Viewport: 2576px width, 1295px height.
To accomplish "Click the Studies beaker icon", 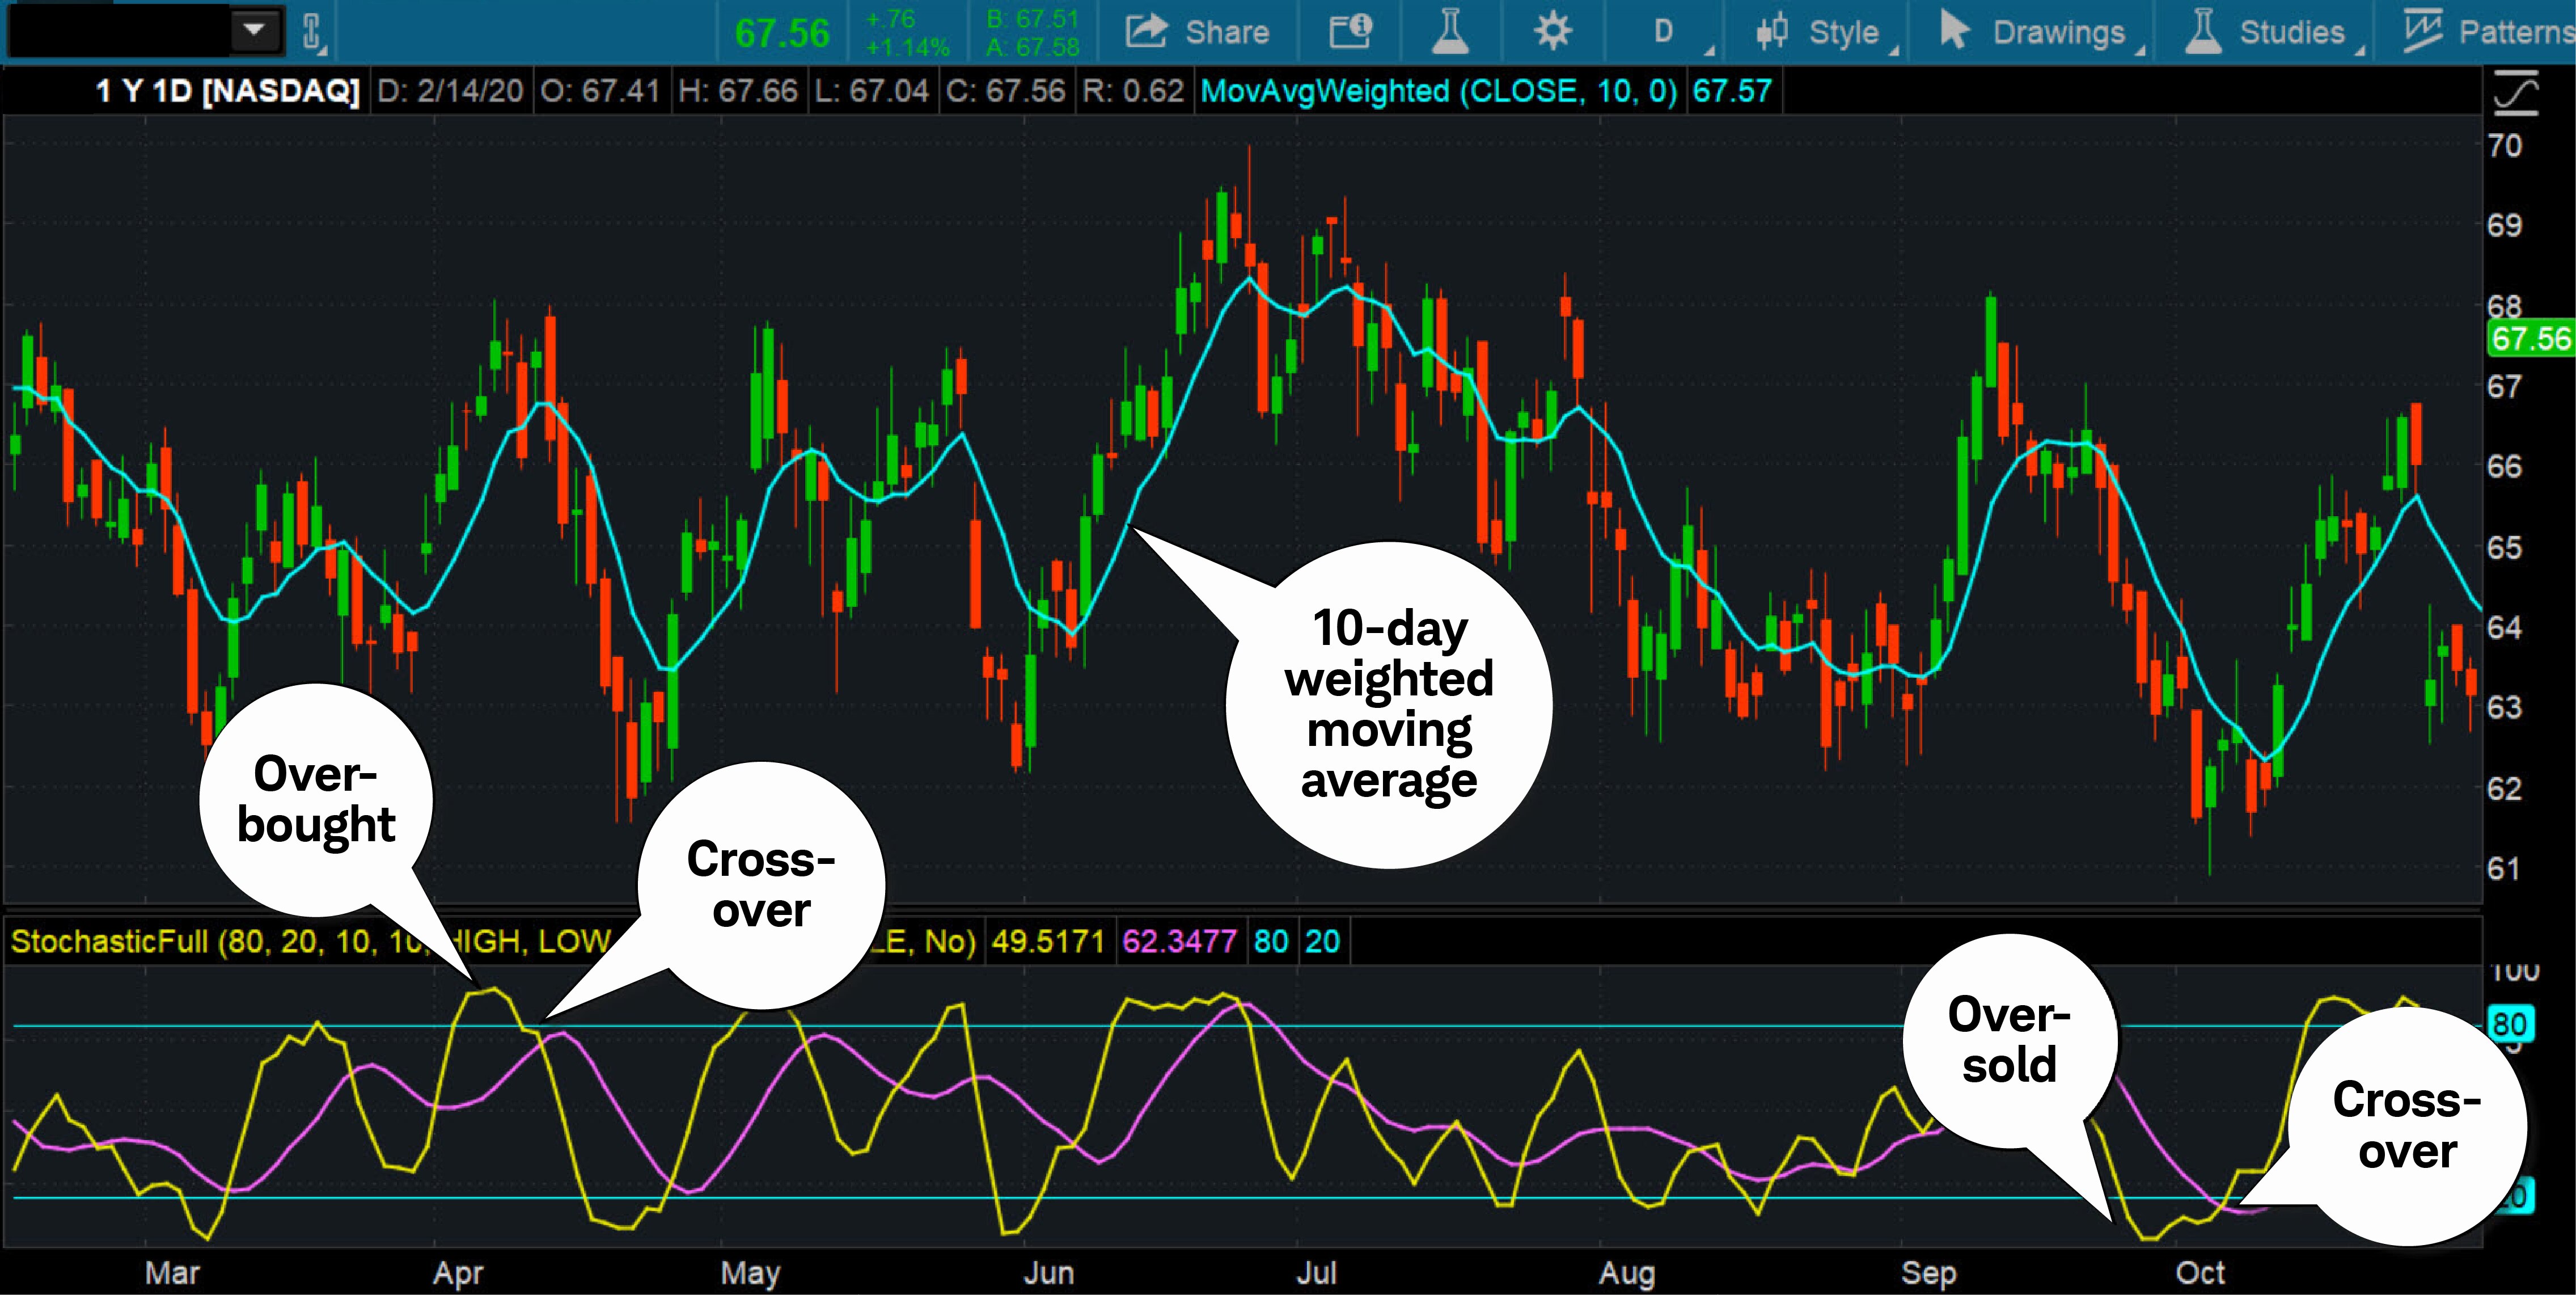I will 2202,32.
